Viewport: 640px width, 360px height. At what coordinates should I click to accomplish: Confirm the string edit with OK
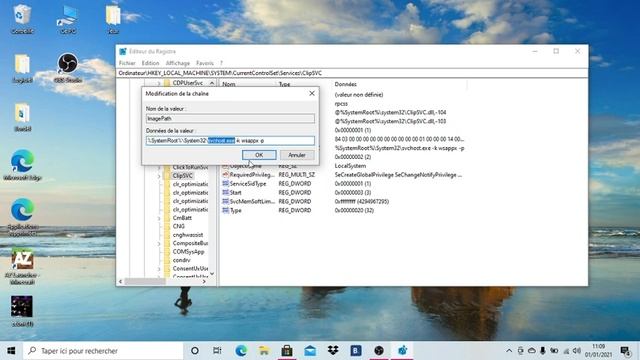tap(259, 155)
